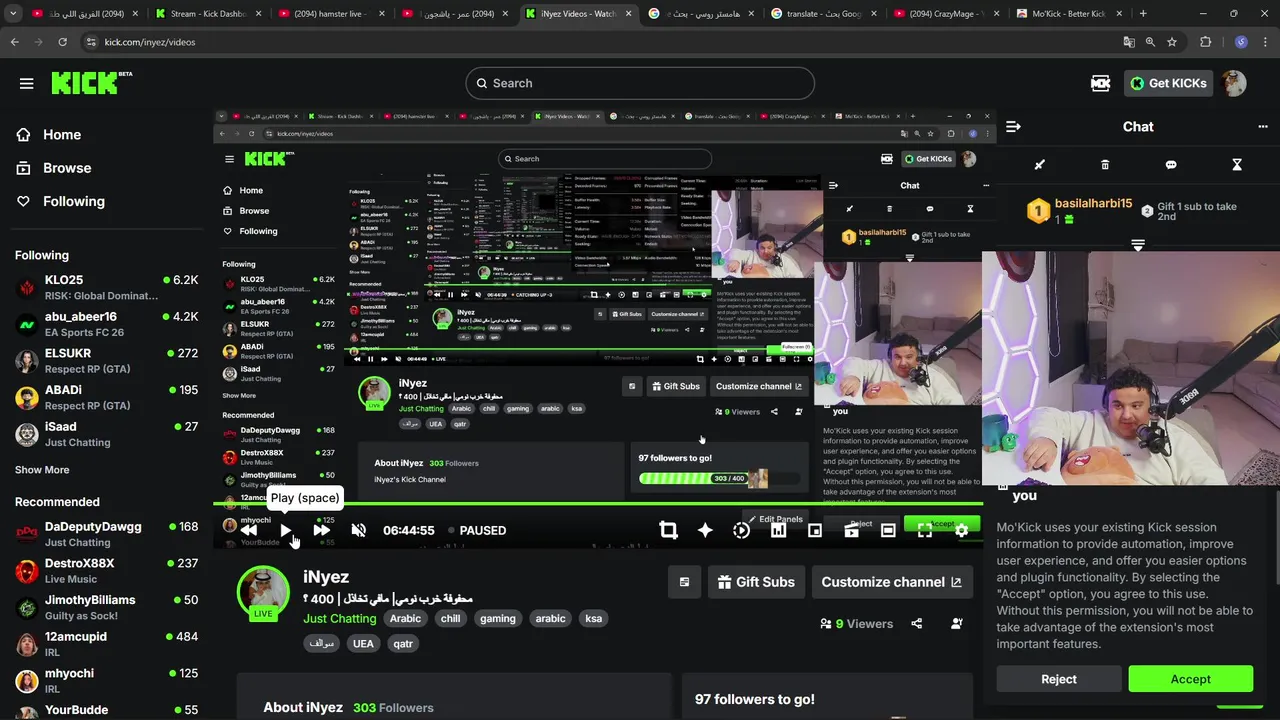Image resolution: width=1280 pixels, height=720 pixels.
Task: Toggle theater mode in player
Action: pos(888,530)
